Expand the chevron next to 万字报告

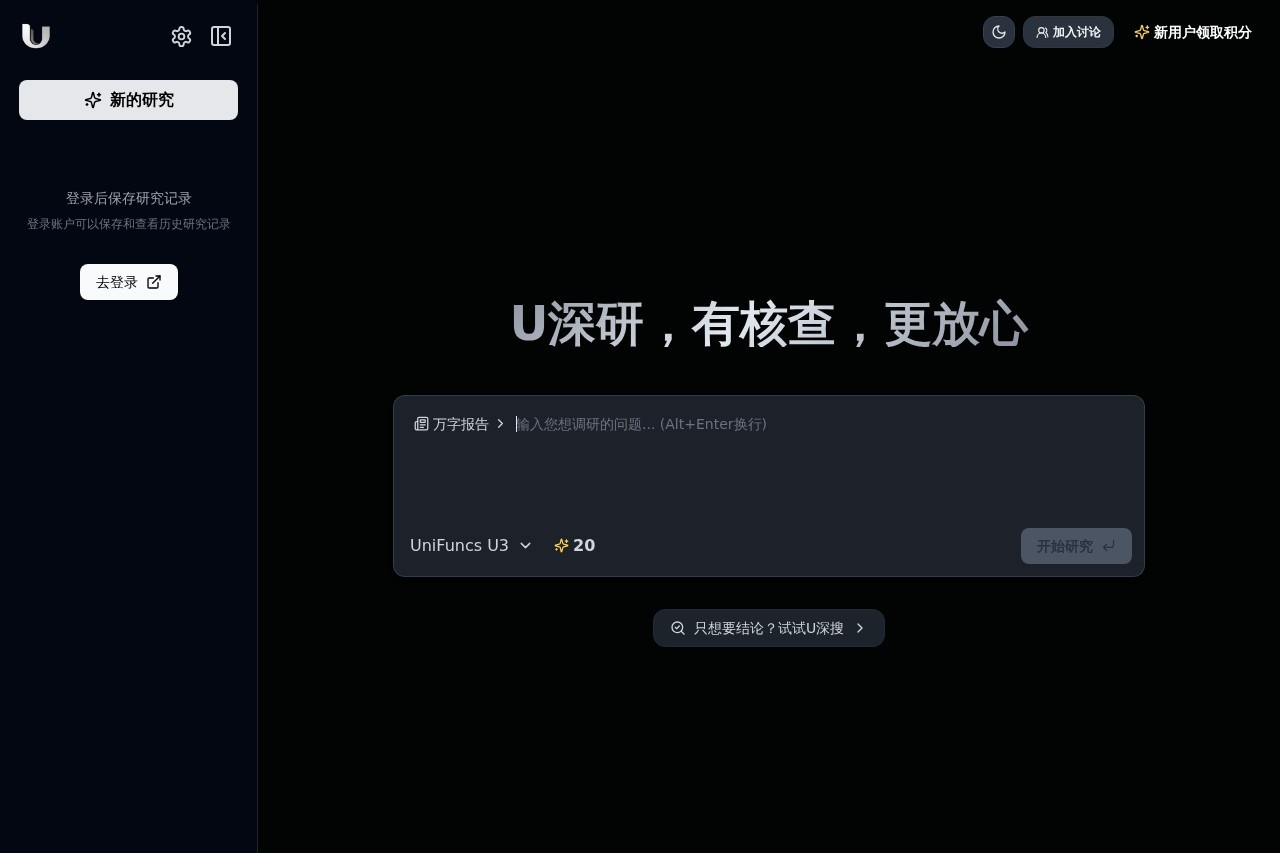(501, 424)
